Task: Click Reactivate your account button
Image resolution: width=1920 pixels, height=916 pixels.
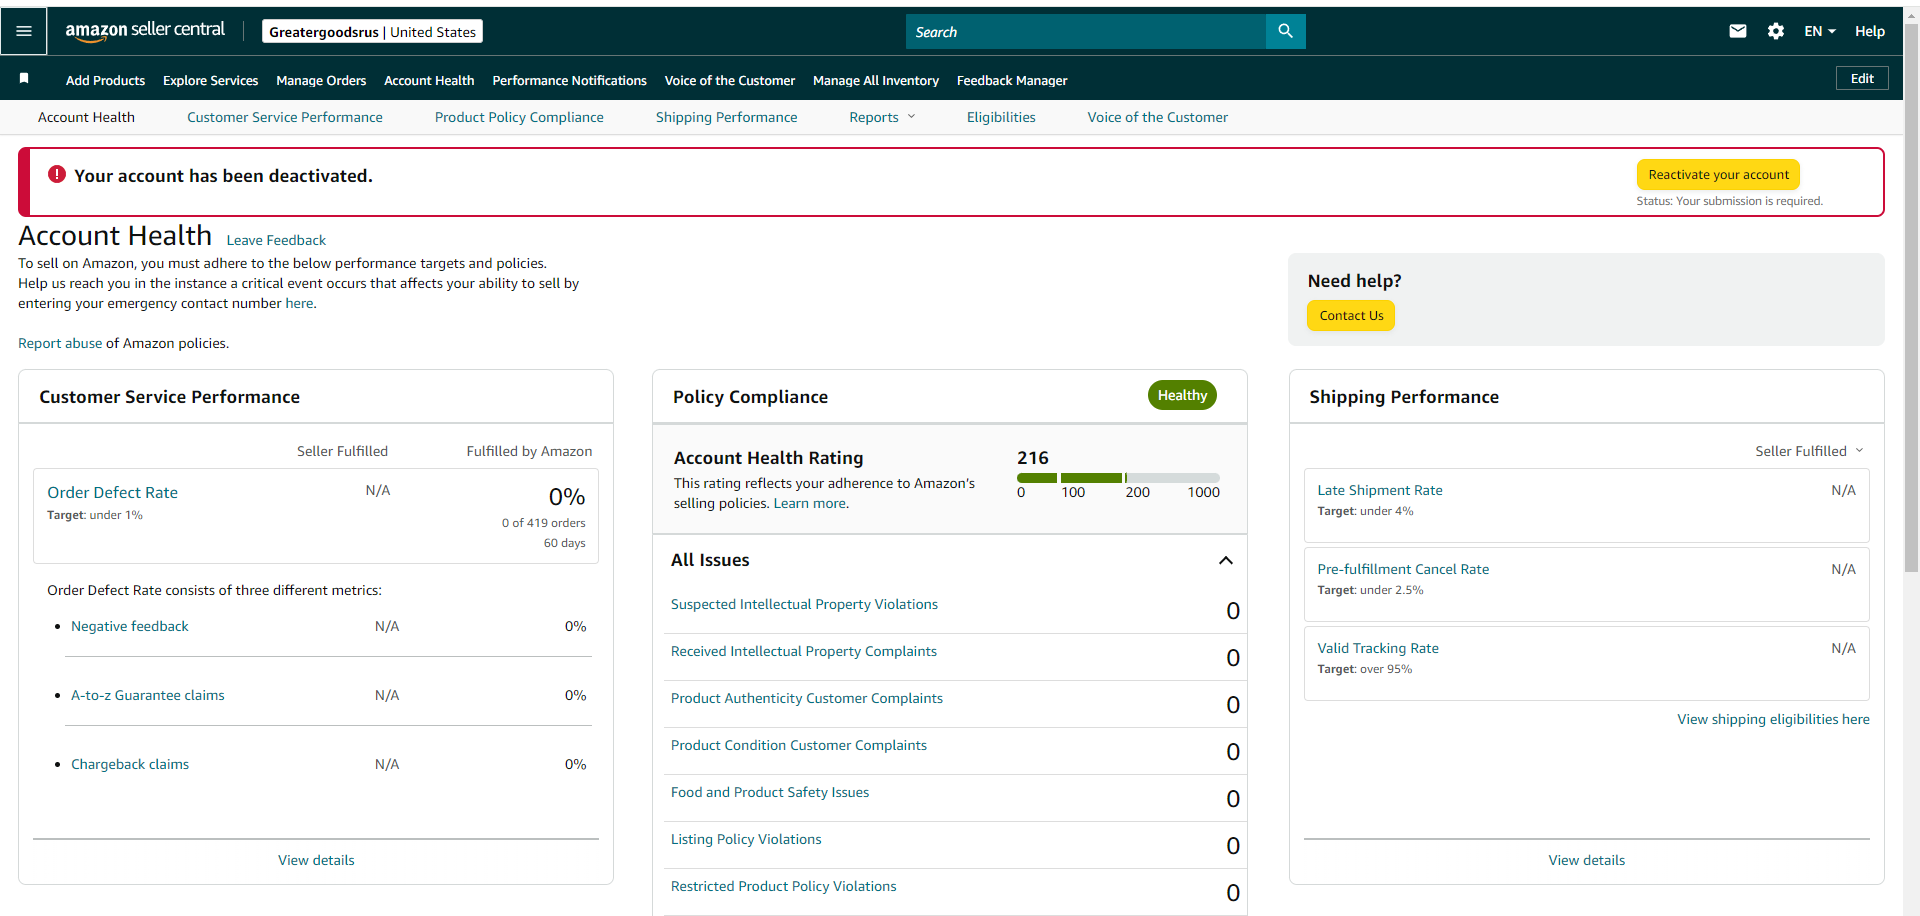Action: (1718, 174)
